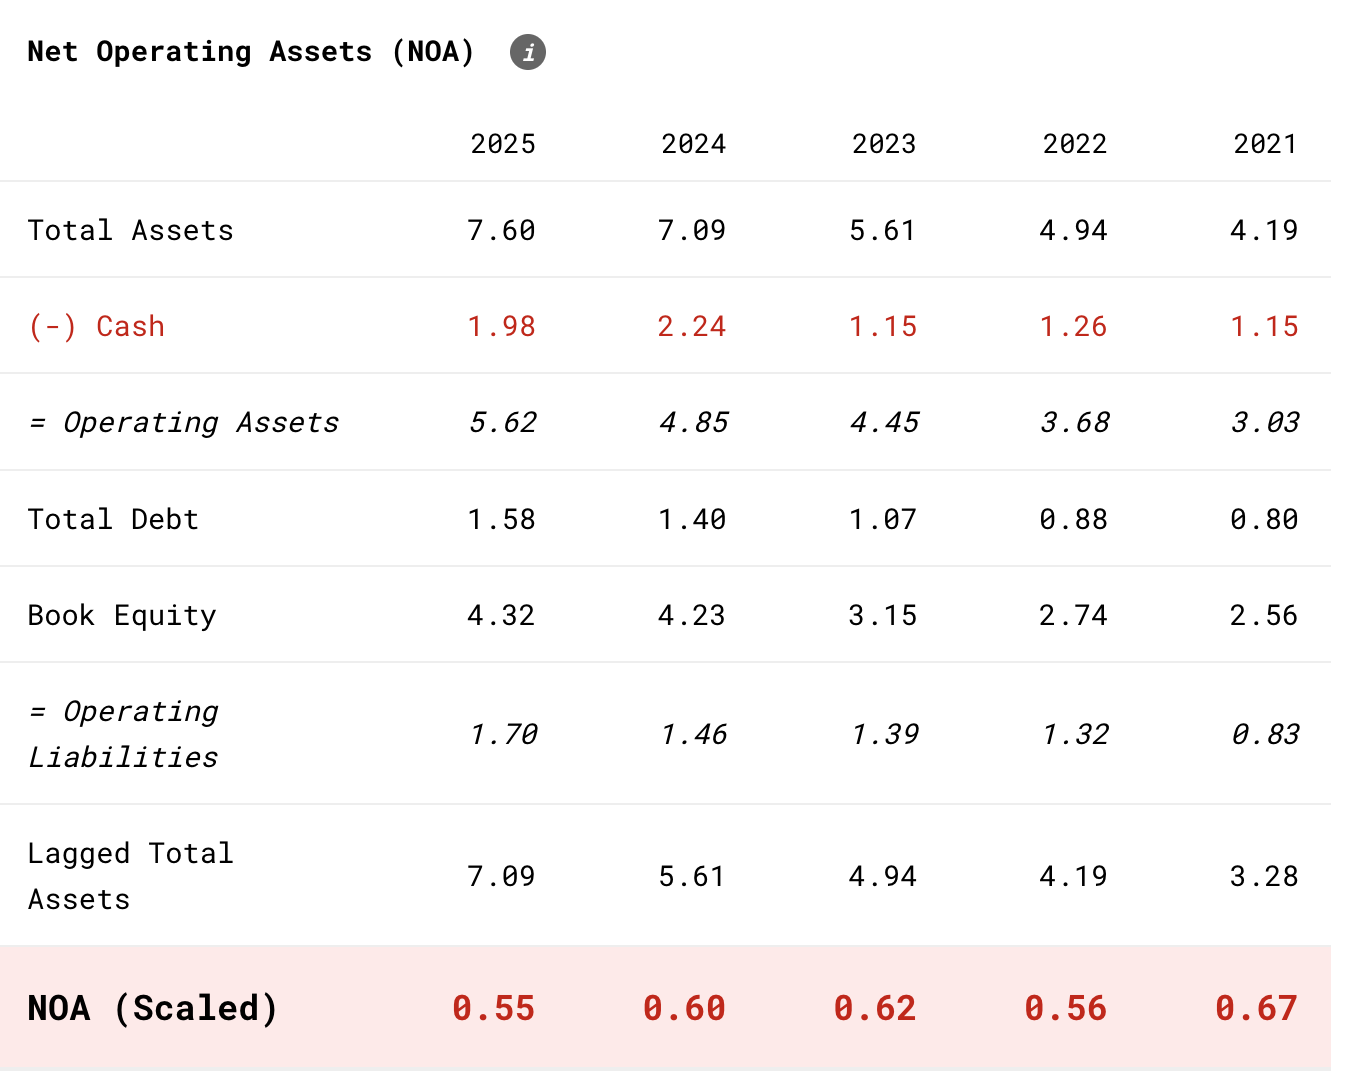This screenshot has width=1352, height=1086.
Task: Select the 2024 Cash value 2.24
Action: pos(692,327)
